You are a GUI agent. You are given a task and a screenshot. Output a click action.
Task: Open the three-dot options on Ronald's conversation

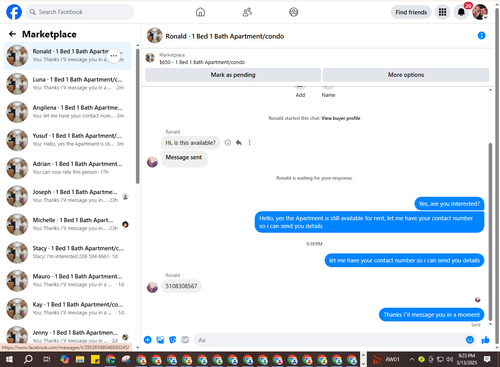click(114, 56)
